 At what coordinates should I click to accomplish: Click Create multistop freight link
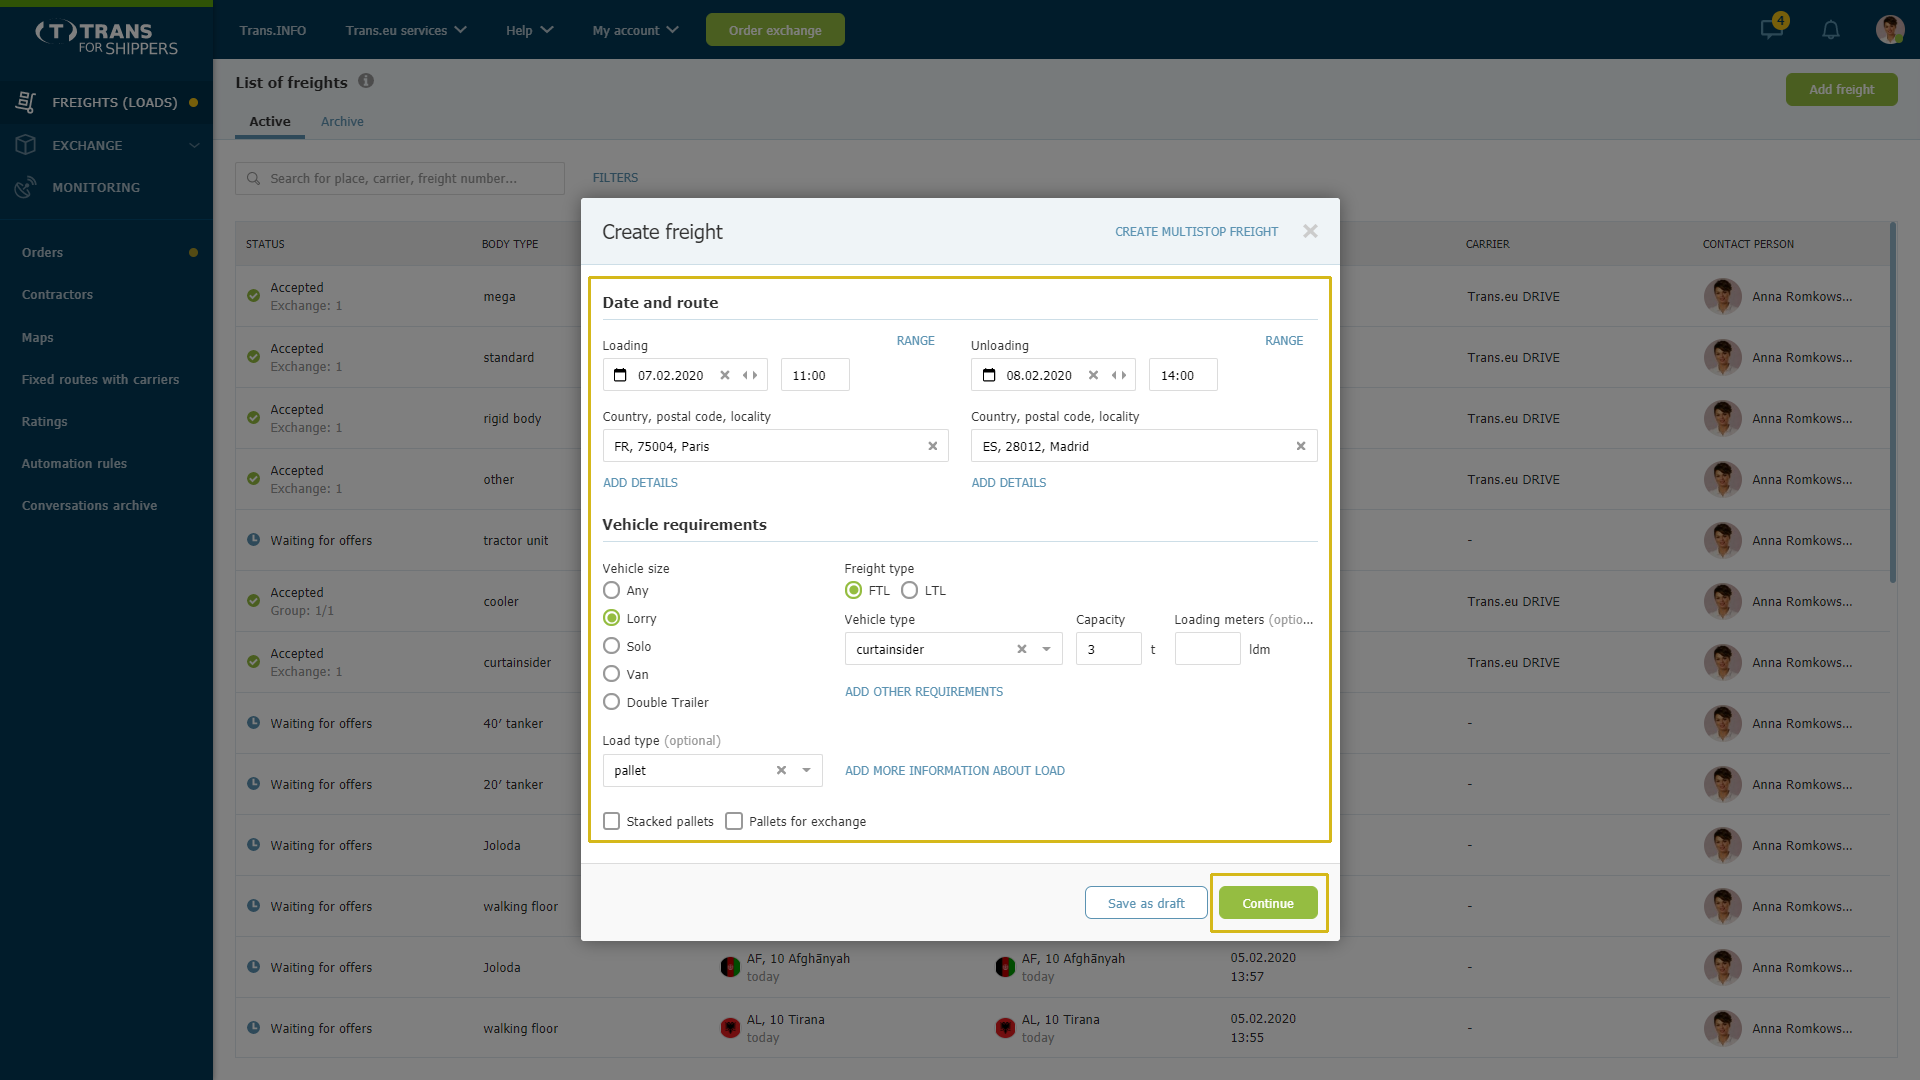(x=1196, y=231)
